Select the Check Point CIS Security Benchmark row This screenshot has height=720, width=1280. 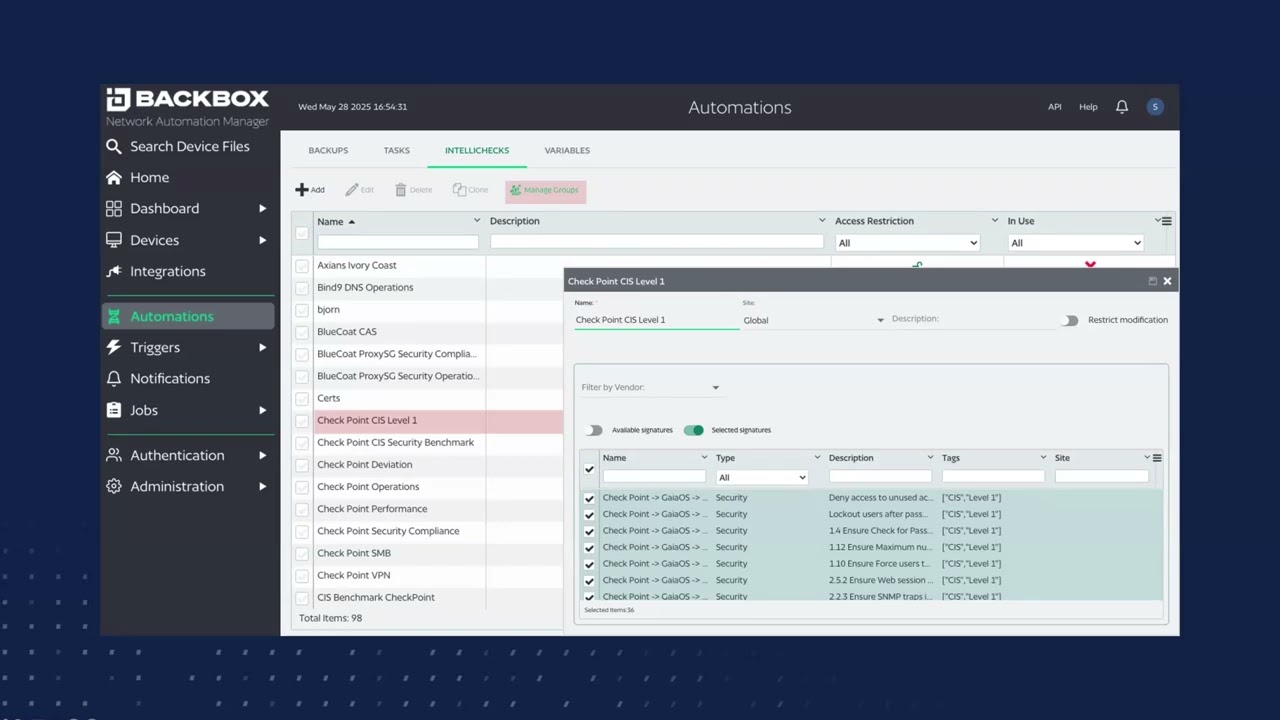pos(395,442)
